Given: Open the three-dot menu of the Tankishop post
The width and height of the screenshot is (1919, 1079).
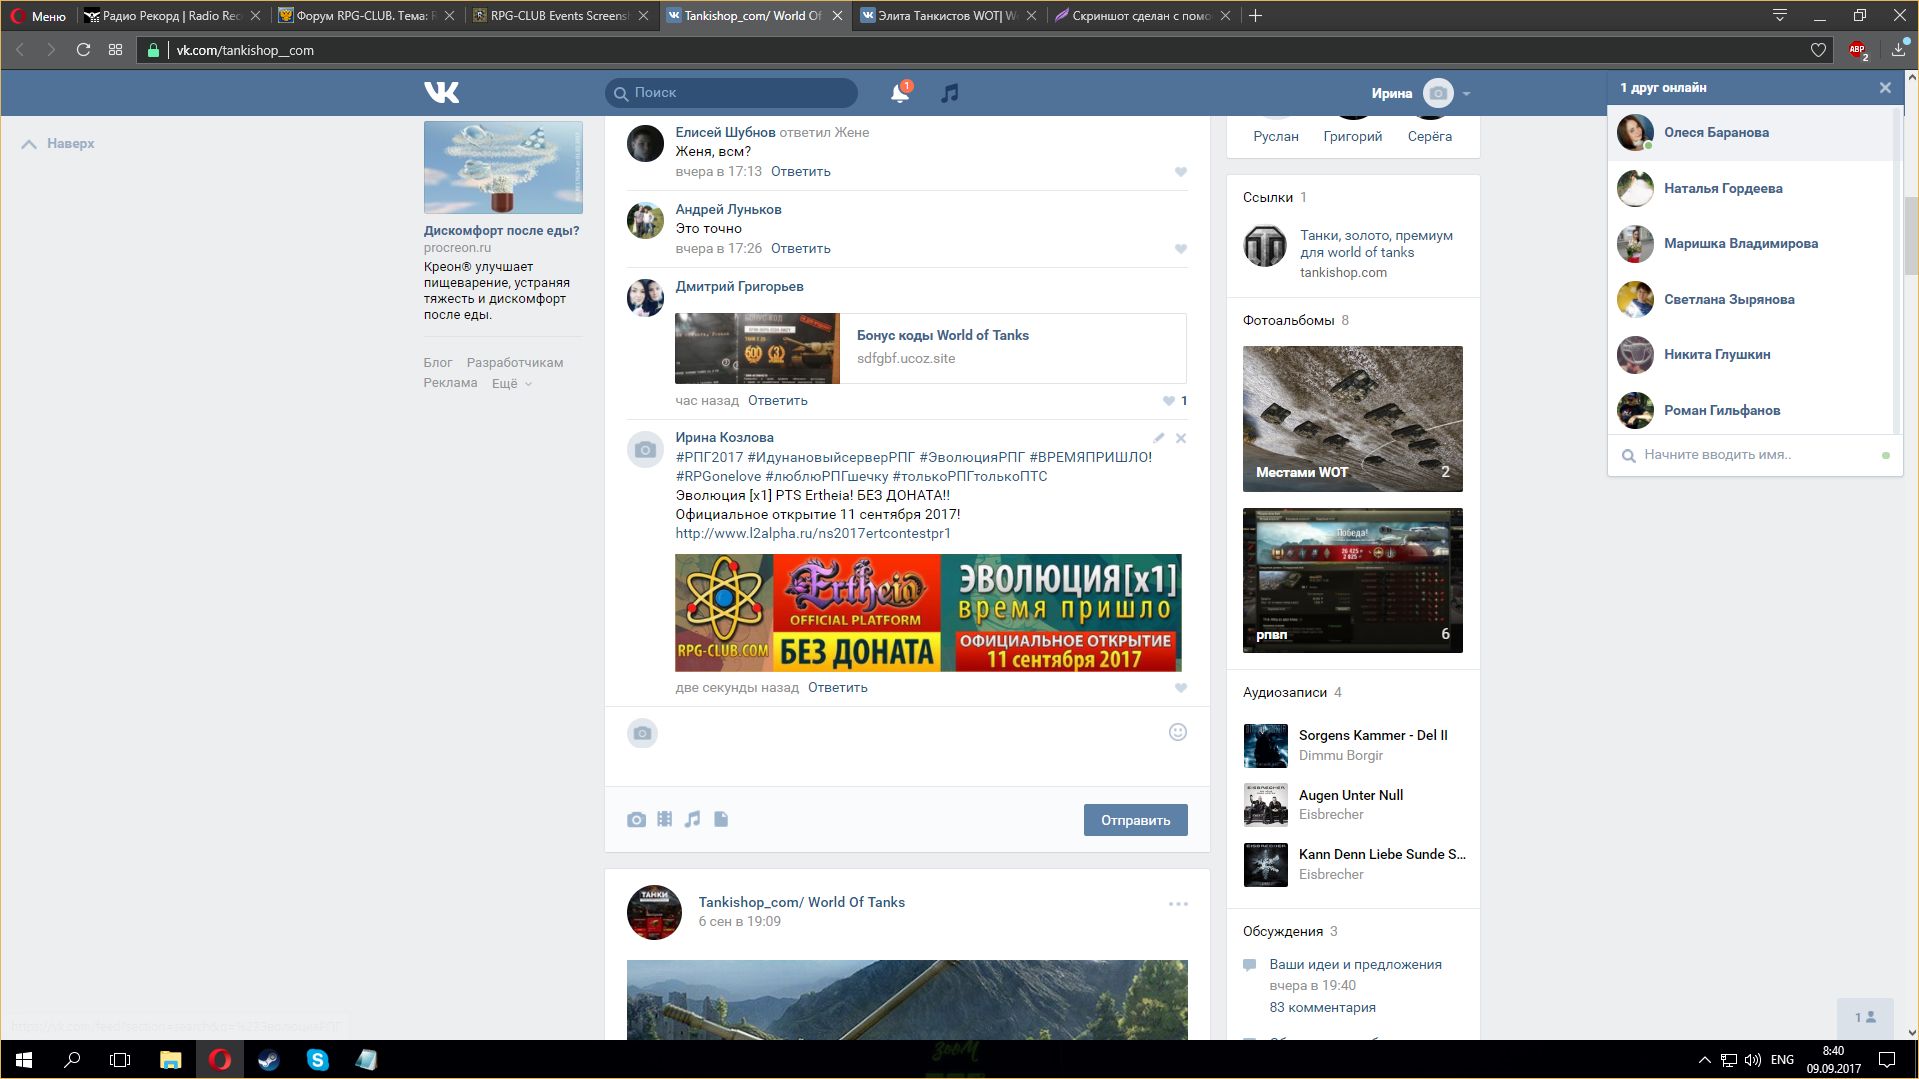Looking at the screenshot, I should point(1178,904).
